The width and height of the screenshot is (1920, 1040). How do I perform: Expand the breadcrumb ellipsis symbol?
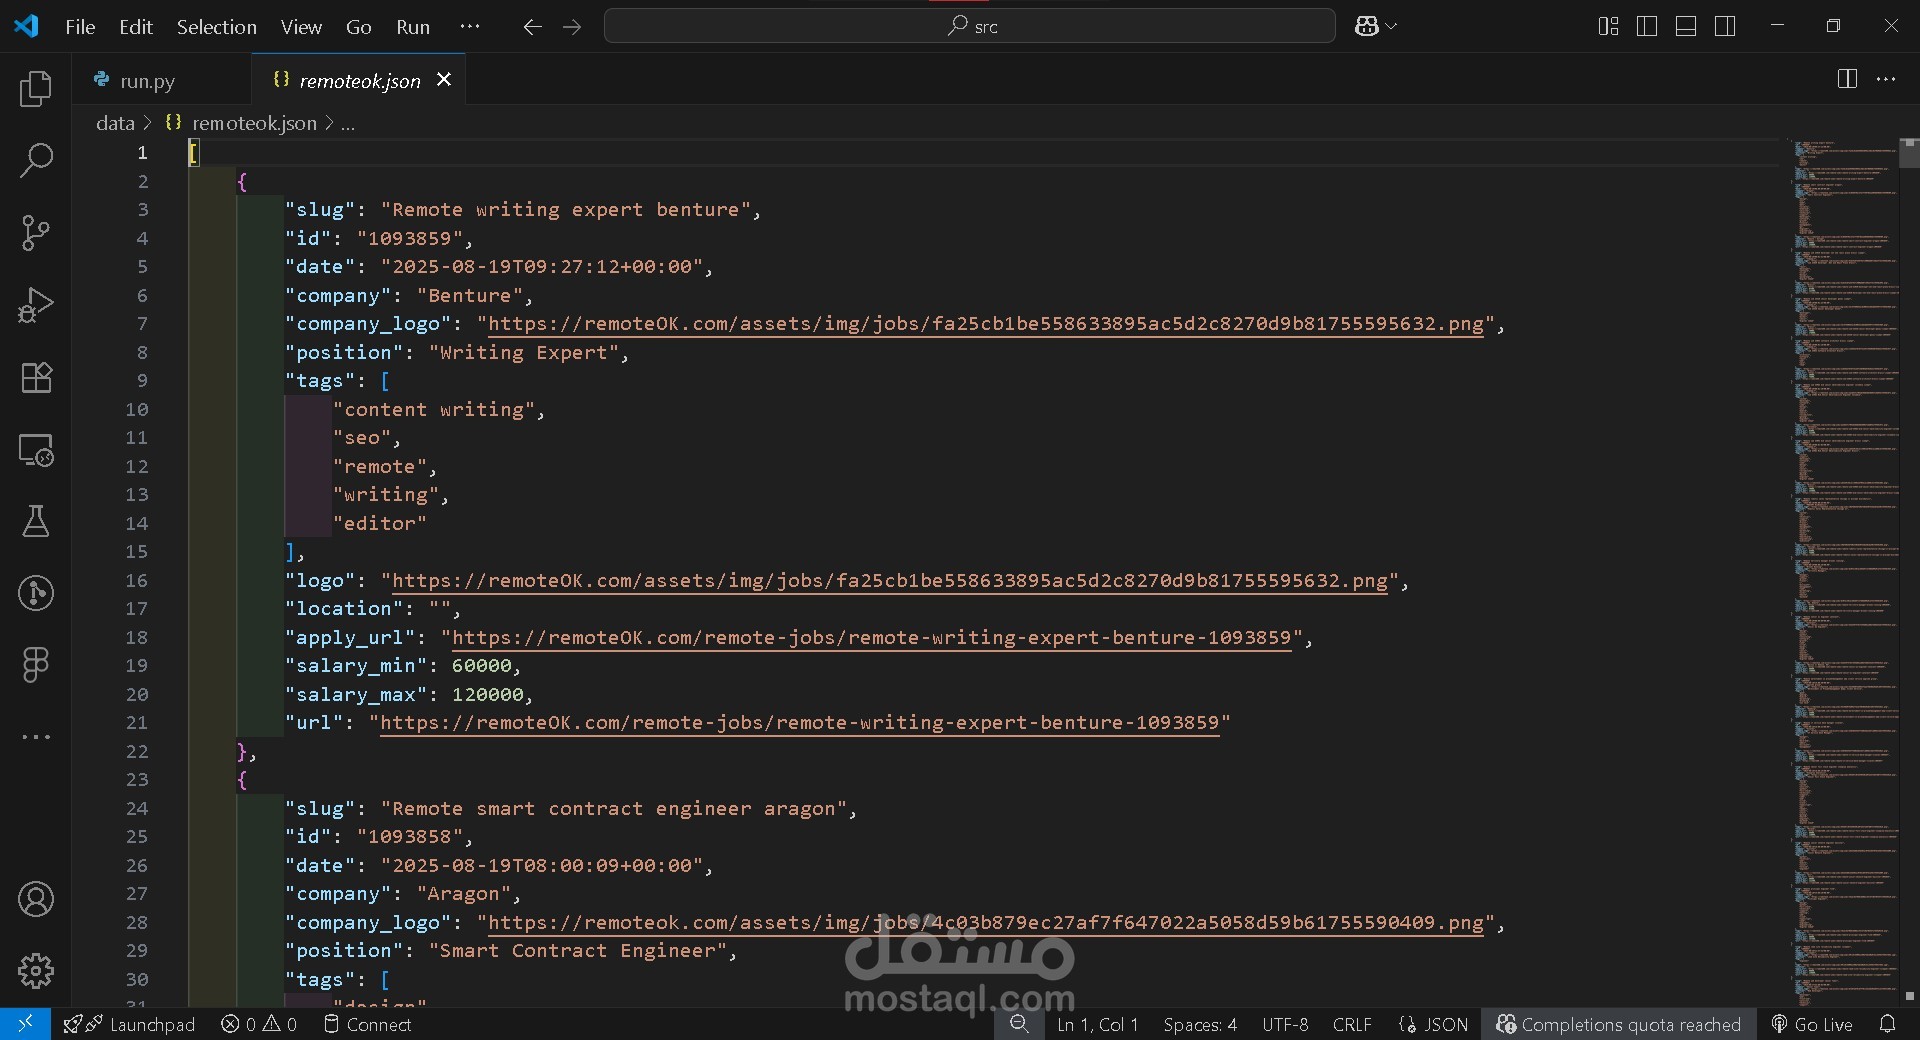click(x=347, y=123)
